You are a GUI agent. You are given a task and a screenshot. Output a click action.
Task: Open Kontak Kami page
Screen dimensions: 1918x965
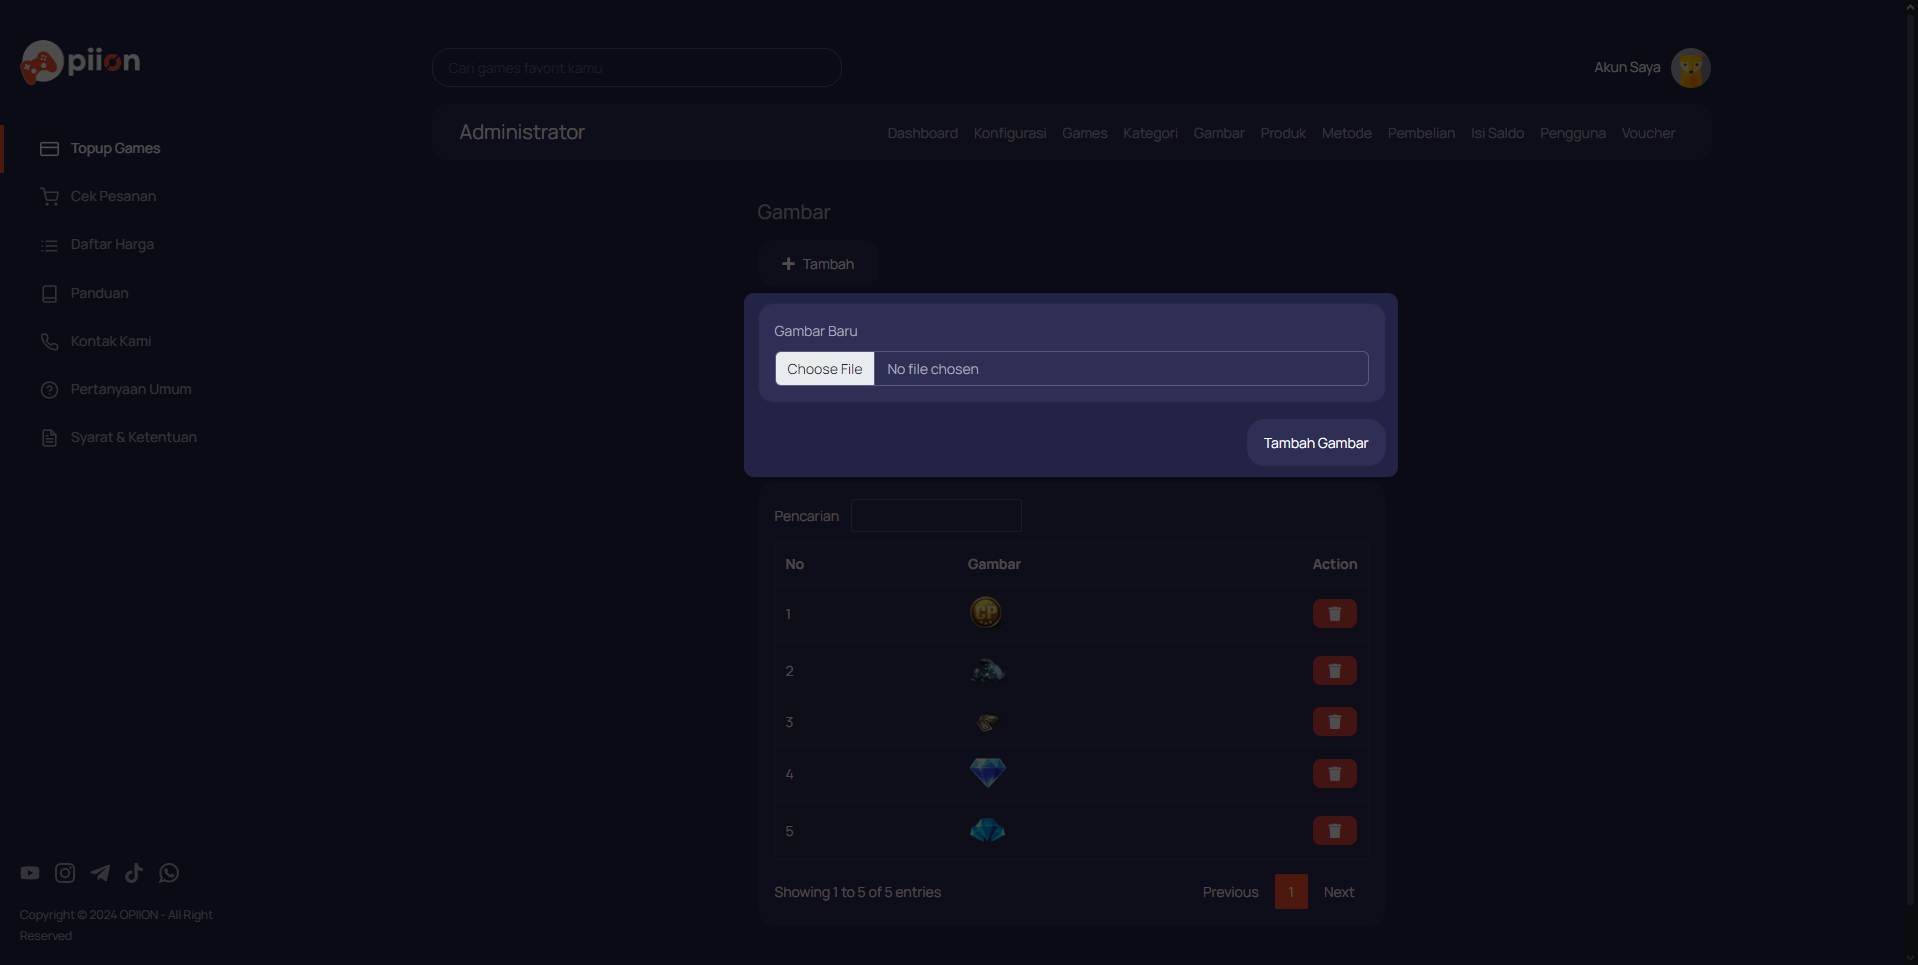pyautogui.click(x=111, y=341)
